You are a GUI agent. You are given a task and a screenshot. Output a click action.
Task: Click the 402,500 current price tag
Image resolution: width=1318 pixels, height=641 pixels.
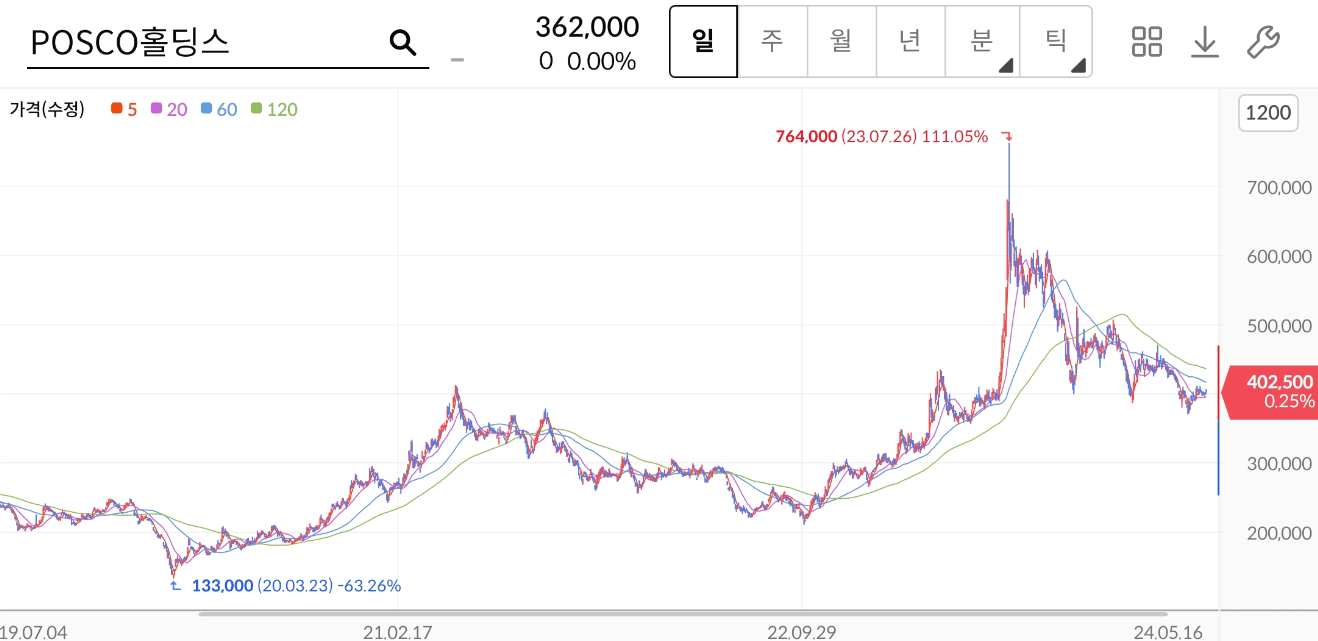pyautogui.click(x=1272, y=391)
